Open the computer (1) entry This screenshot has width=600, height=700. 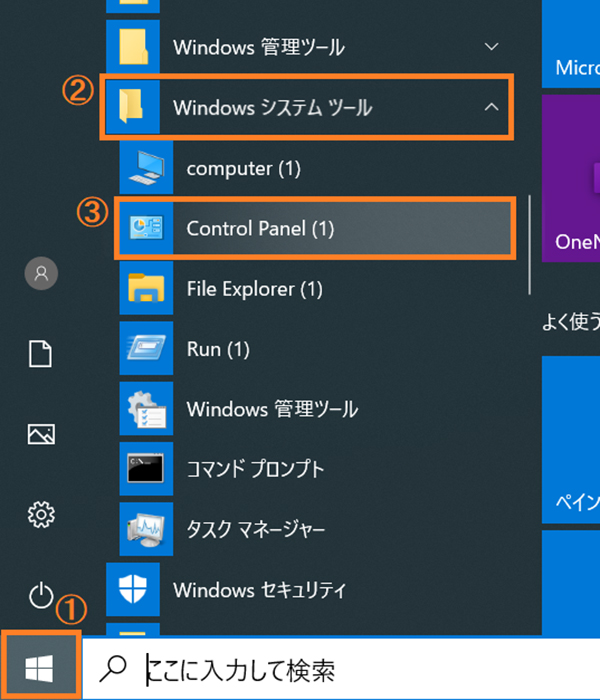pos(243,169)
